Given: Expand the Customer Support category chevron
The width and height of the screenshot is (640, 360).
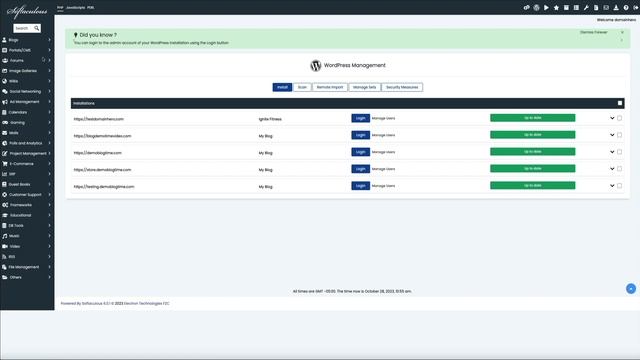Looking at the screenshot, I should [49, 195].
